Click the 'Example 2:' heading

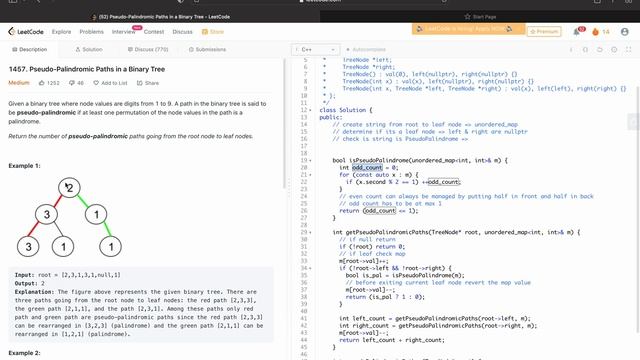pyautogui.click(x=24, y=353)
